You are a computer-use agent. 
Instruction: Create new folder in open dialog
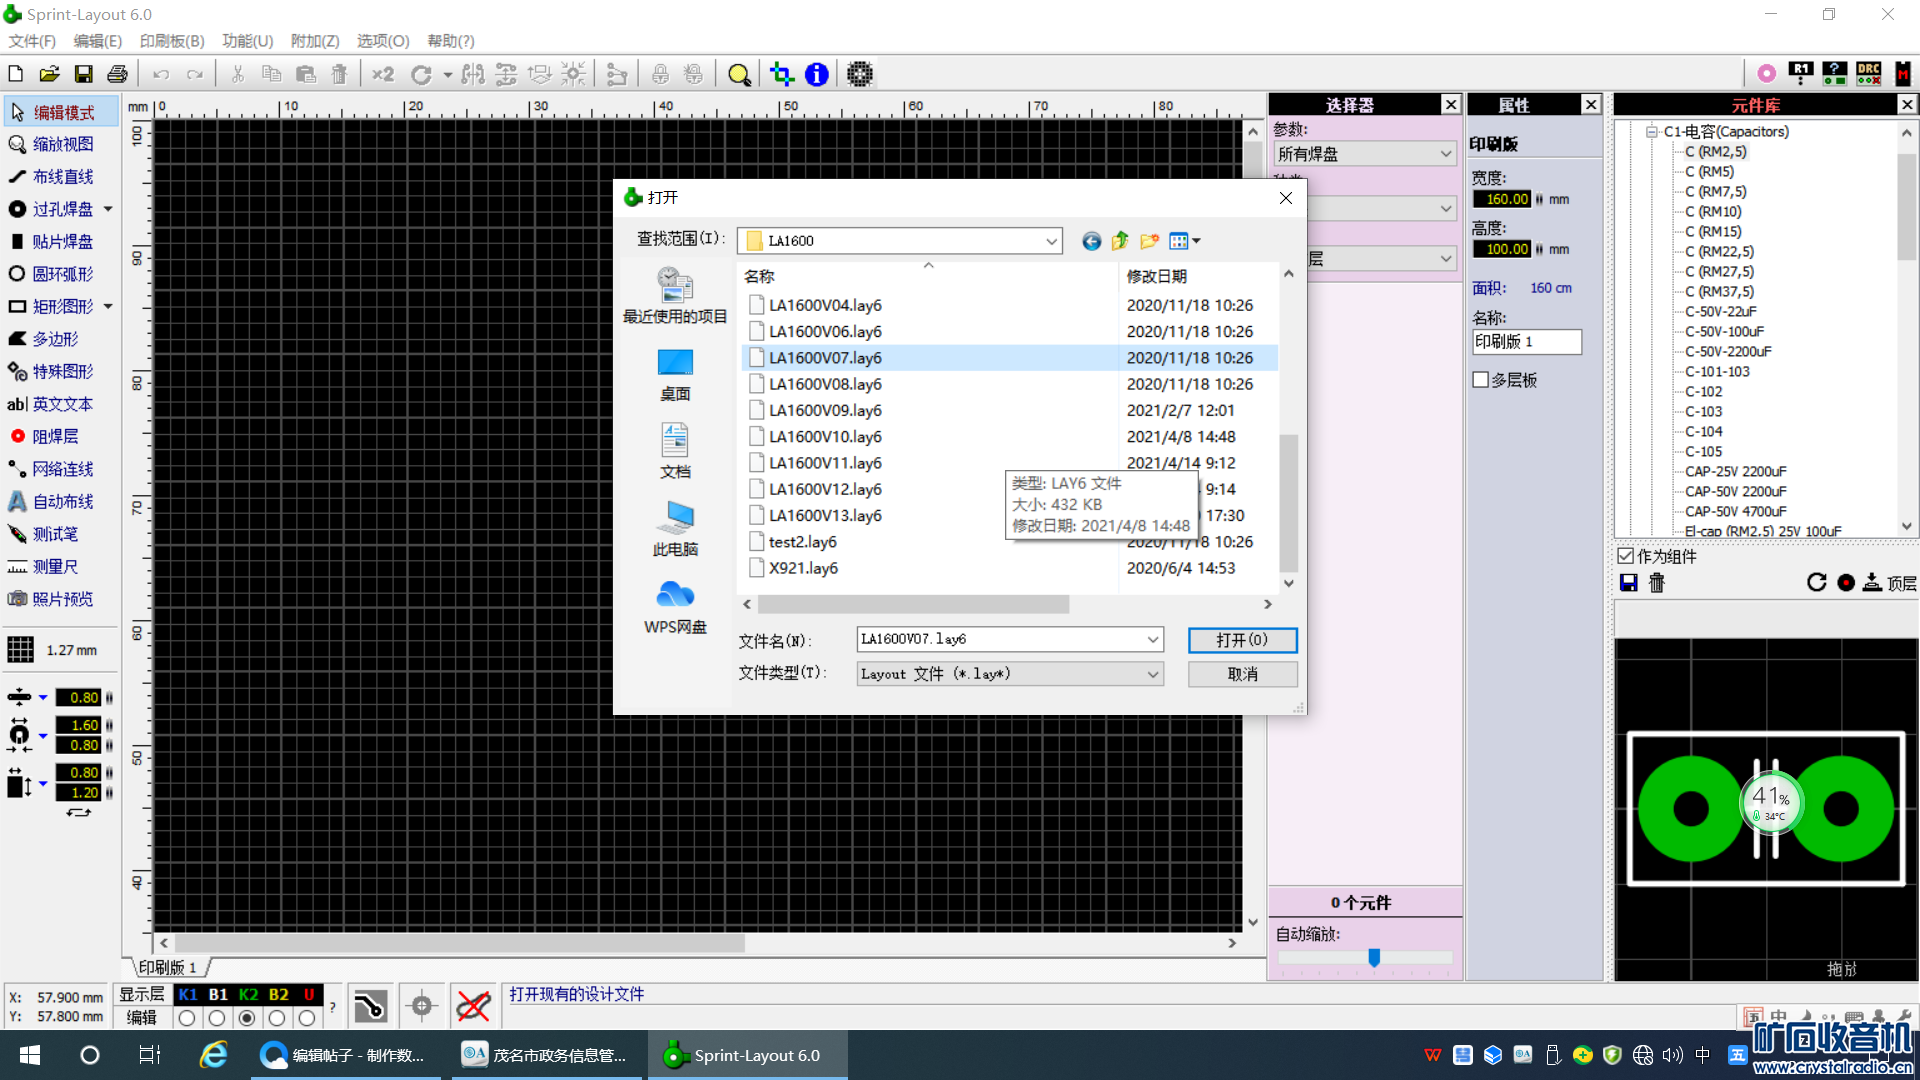pyautogui.click(x=1150, y=241)
